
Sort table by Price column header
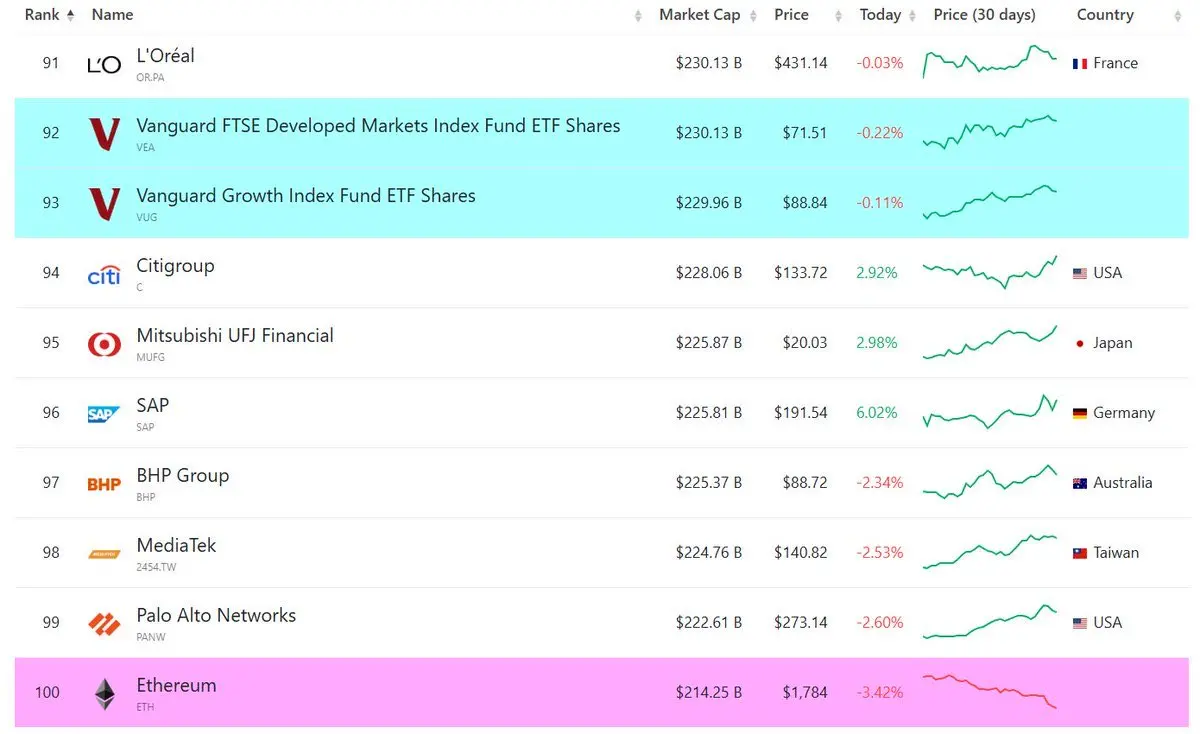tap(791, 15)
